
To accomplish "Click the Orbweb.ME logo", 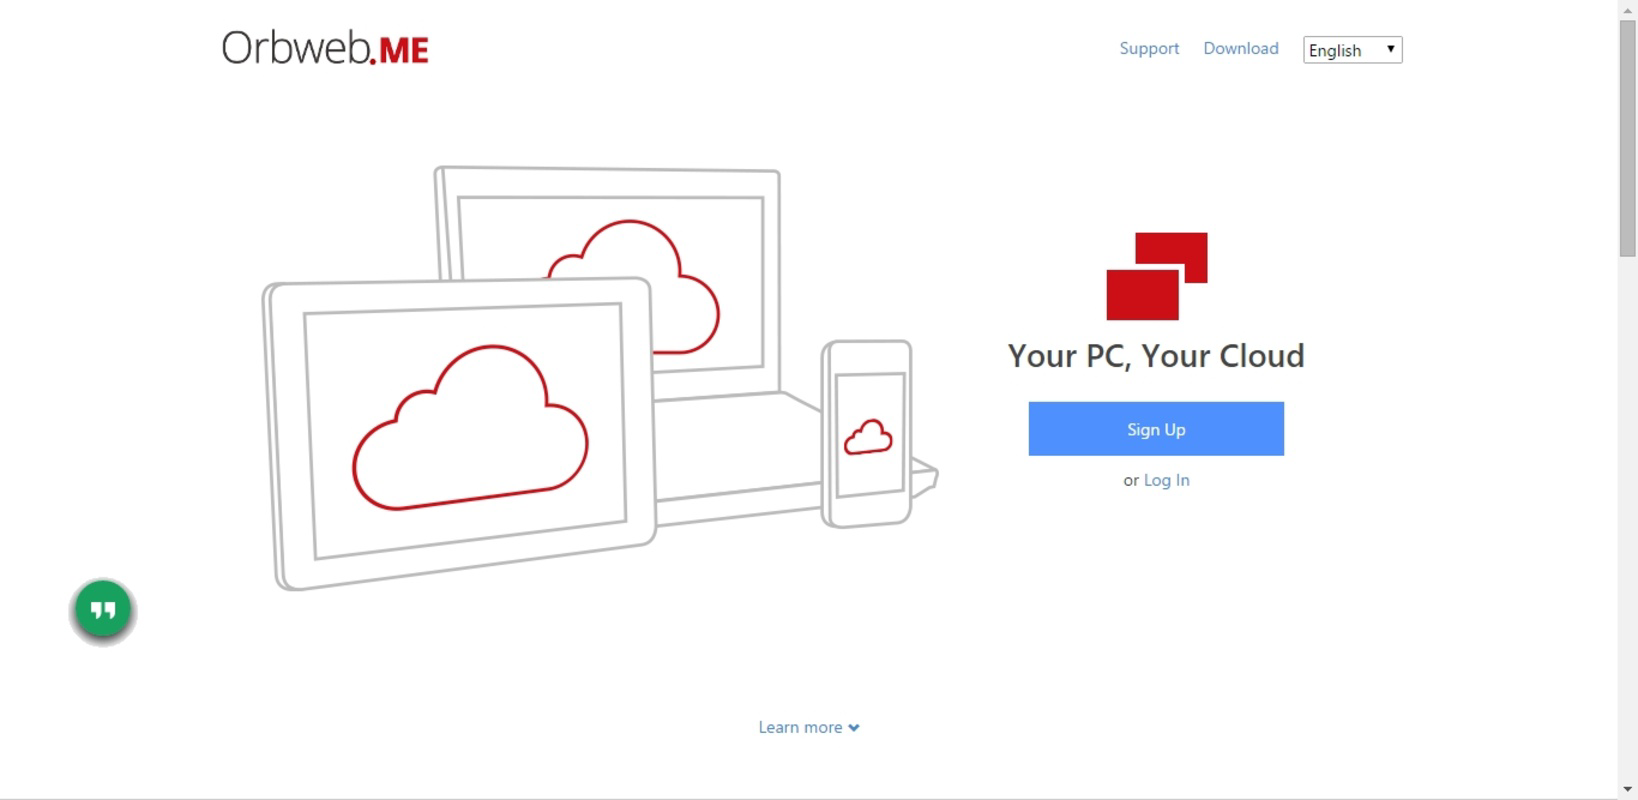I will tap(325, 48).
